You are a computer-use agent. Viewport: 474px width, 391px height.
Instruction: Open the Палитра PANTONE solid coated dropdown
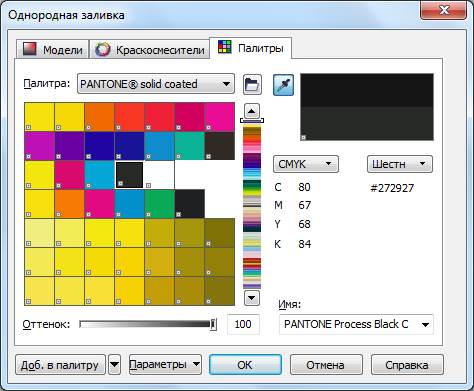(x=156, y=84)
